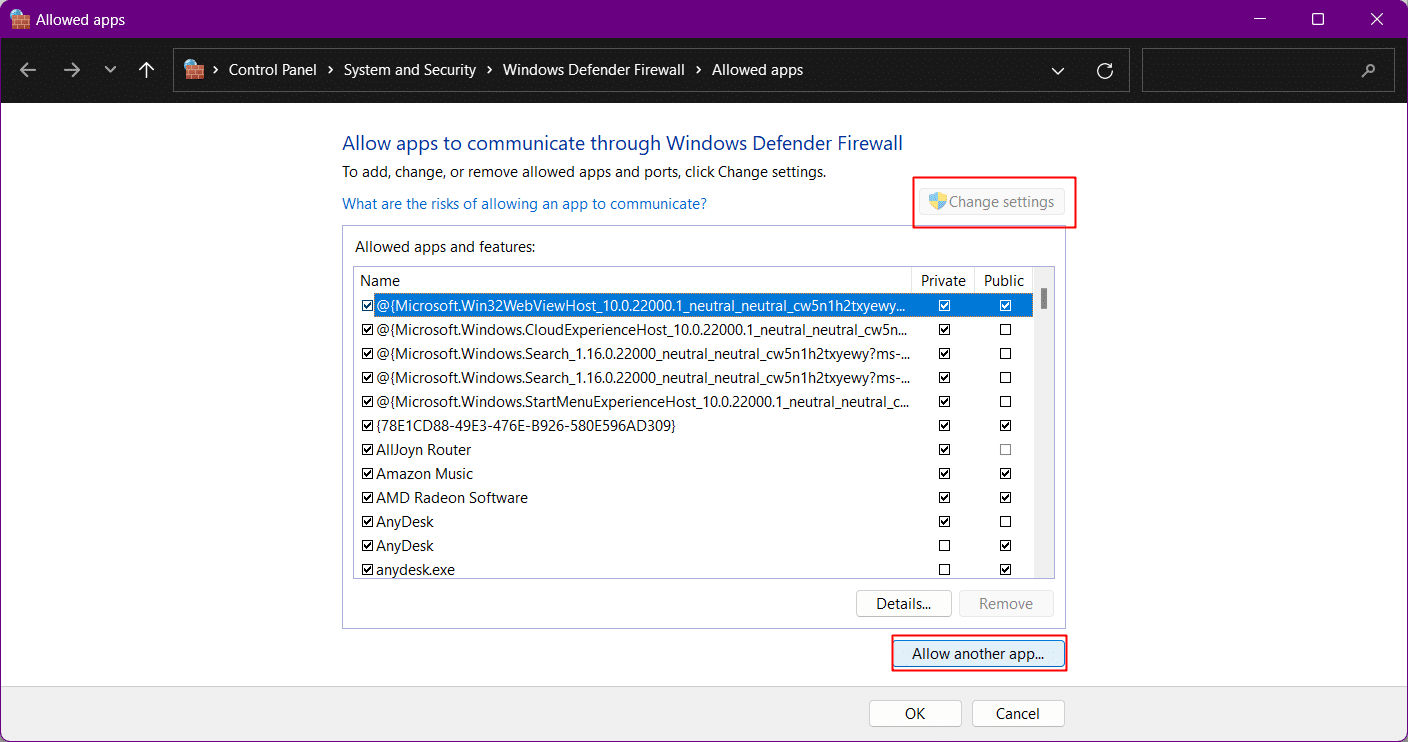Click the Change settings button
Image resolution: width=1408 pixels, height=742 pixels.
[992, 202]
